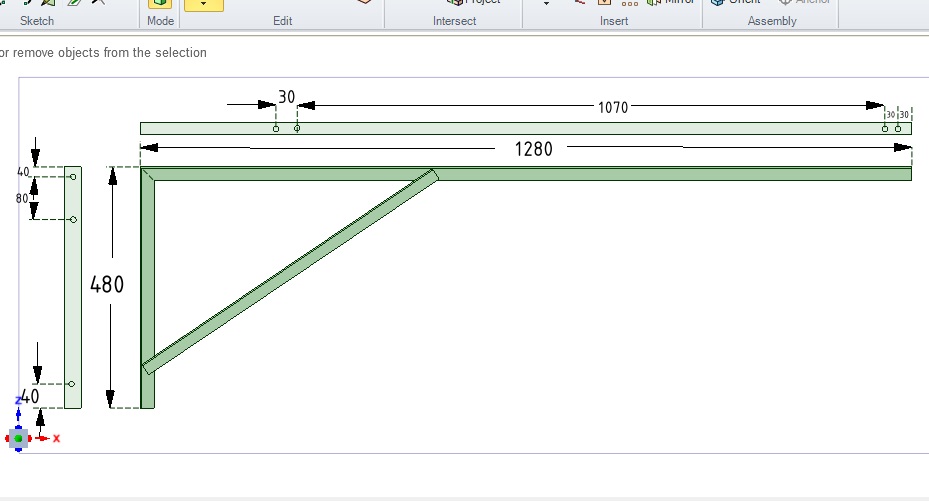Select the long horizontal beam
Image resolution: width=929 pixels, height=501 pixels.
[x=670, y=174]
